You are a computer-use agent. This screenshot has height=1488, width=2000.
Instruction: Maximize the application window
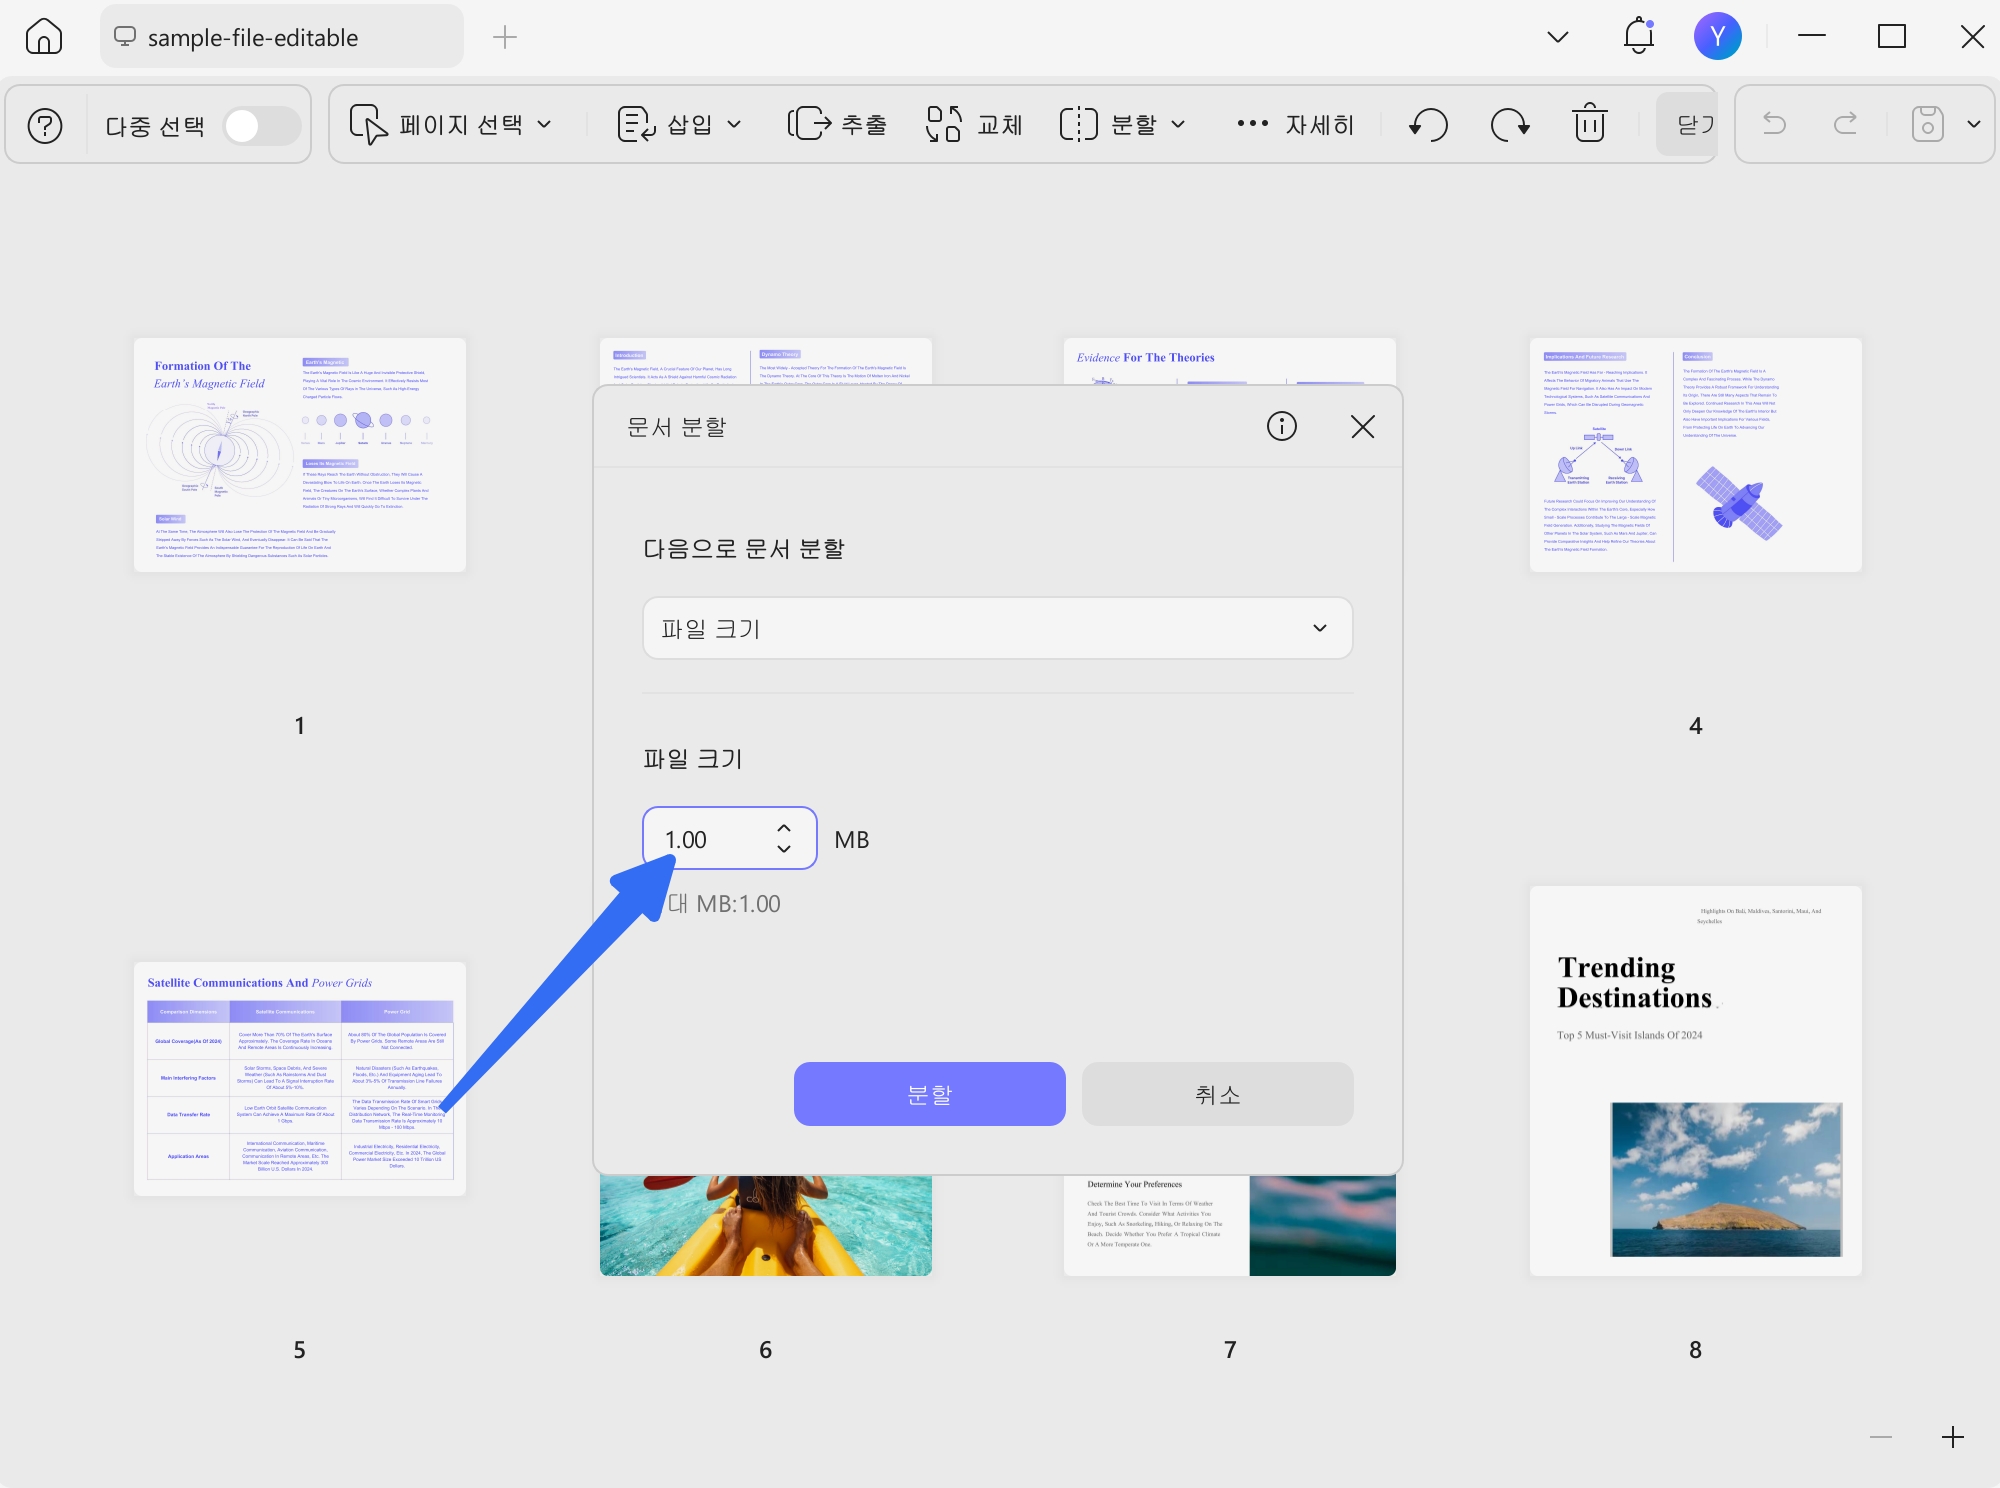tap(1892, 36)
